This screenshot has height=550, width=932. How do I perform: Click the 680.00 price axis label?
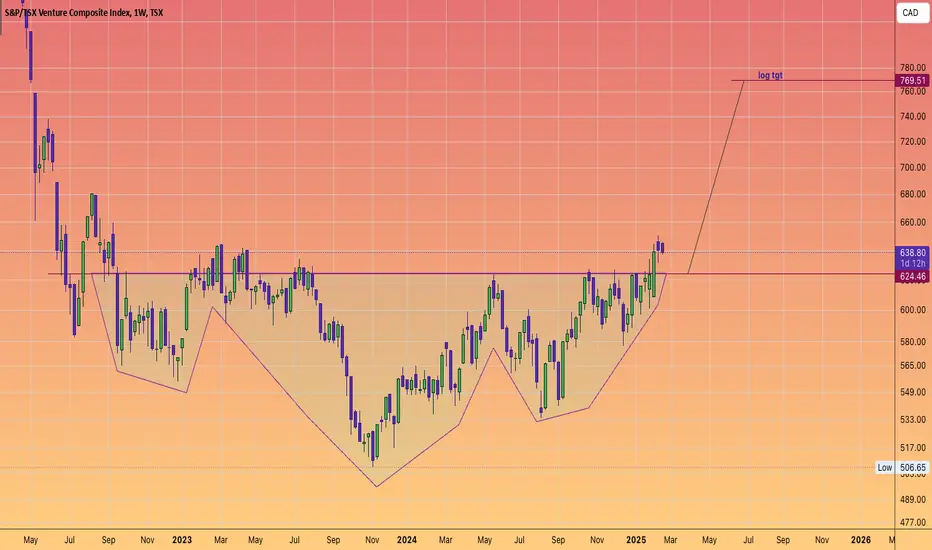tap(912, 194)
